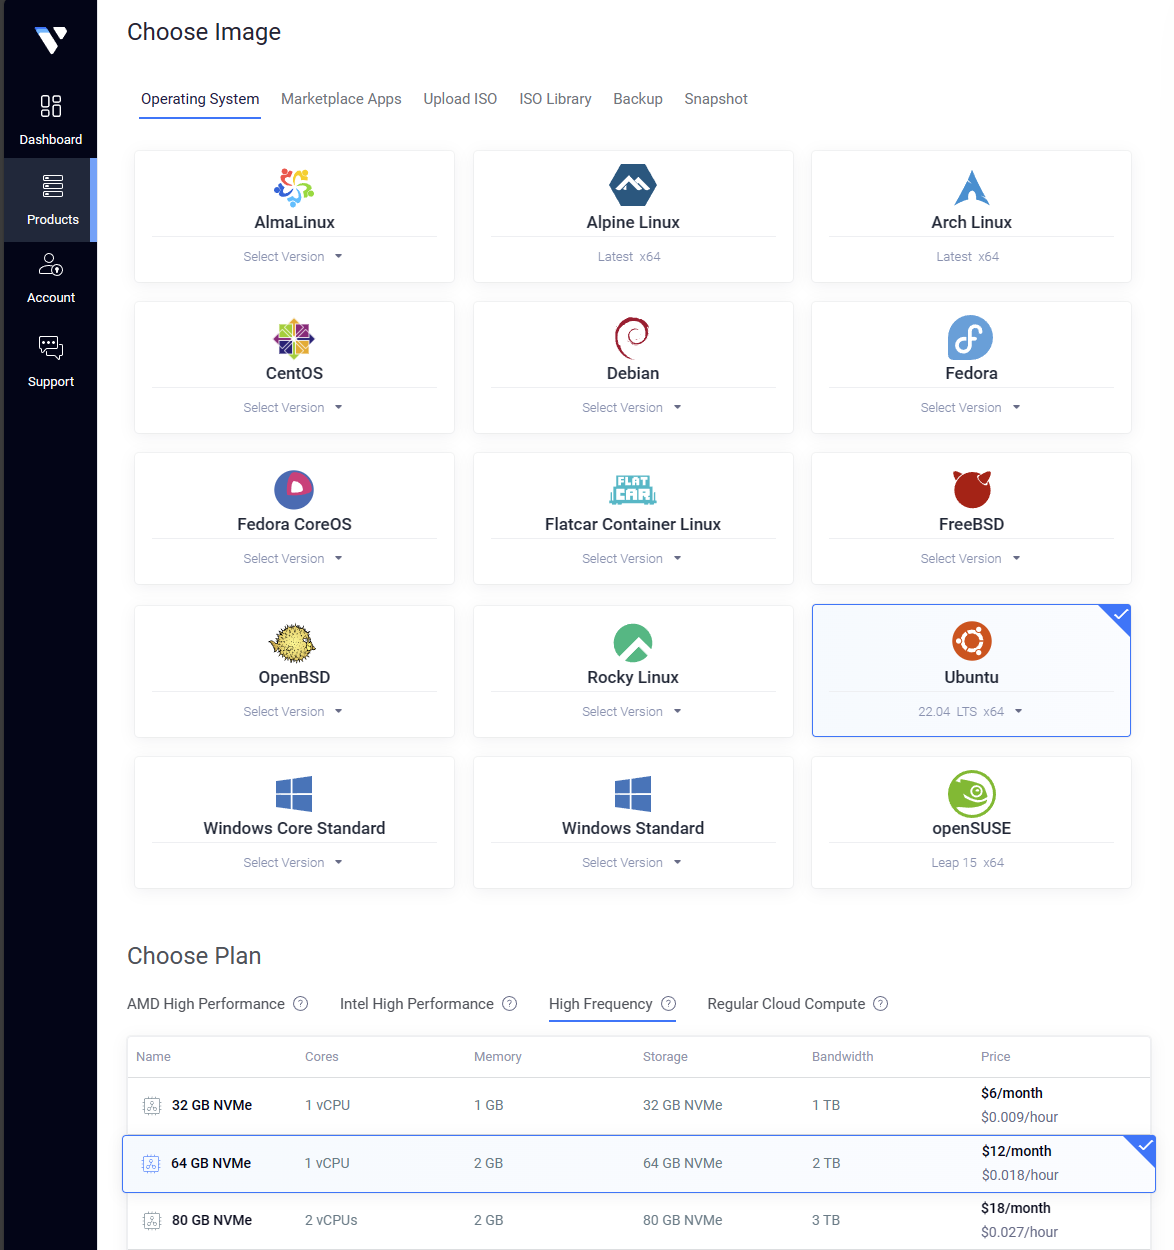The height and width of the screenshot is (1250, 1174).
Task: Open the Dashboard sidebar icon
Action: (51, 106)
